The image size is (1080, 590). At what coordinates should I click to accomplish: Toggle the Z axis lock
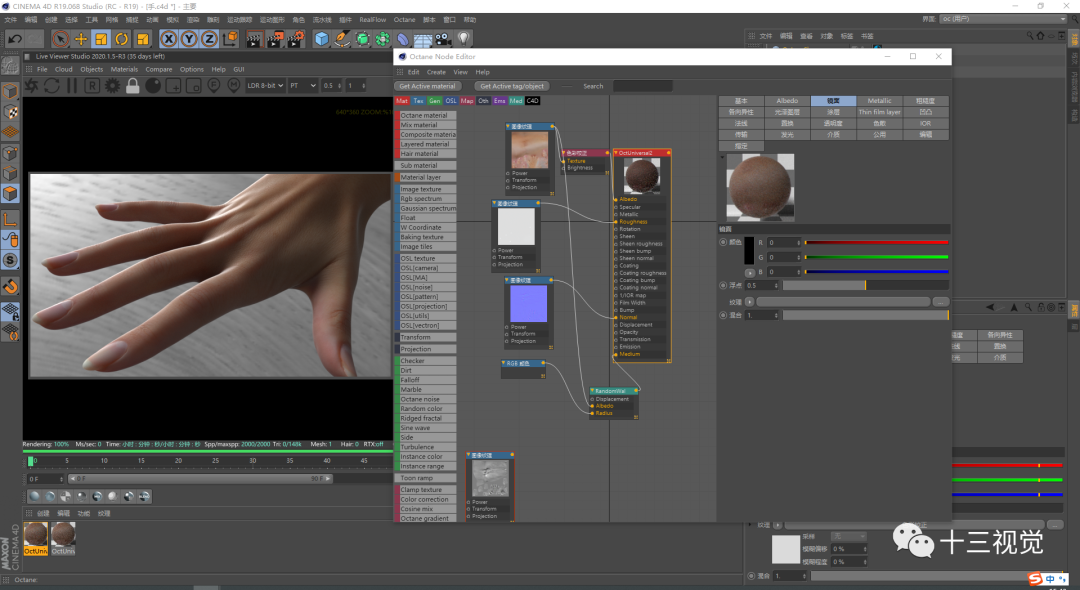coord(209,39)
